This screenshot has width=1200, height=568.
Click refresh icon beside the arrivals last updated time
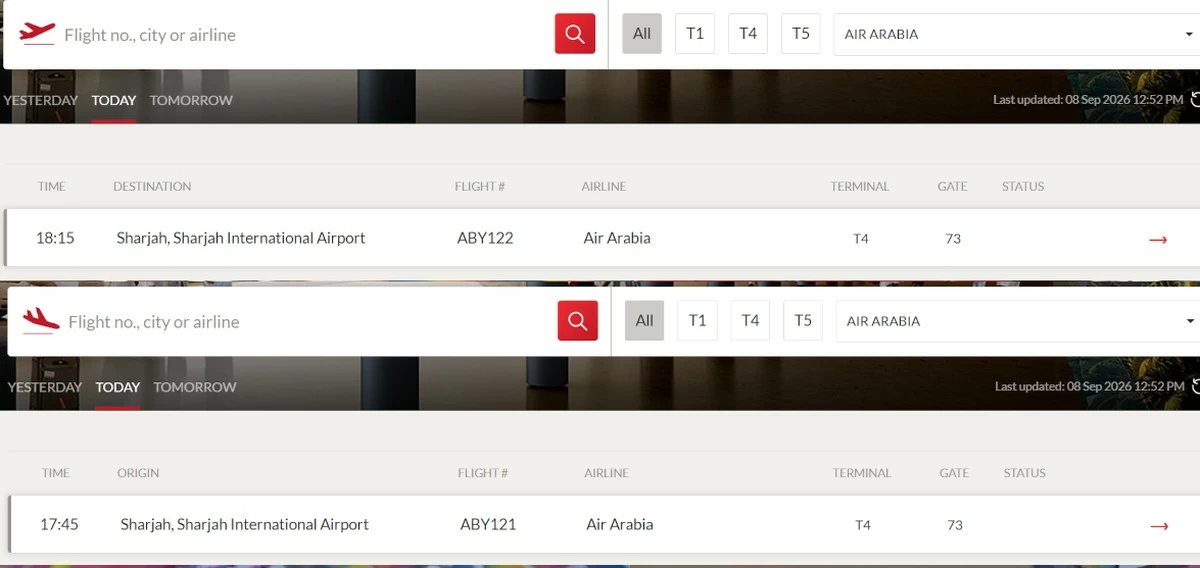point(1196,386)
